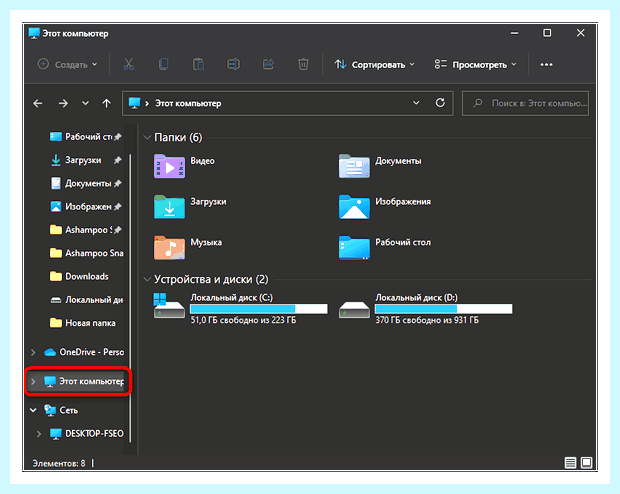Select Сеть in the sidebar

60,410
